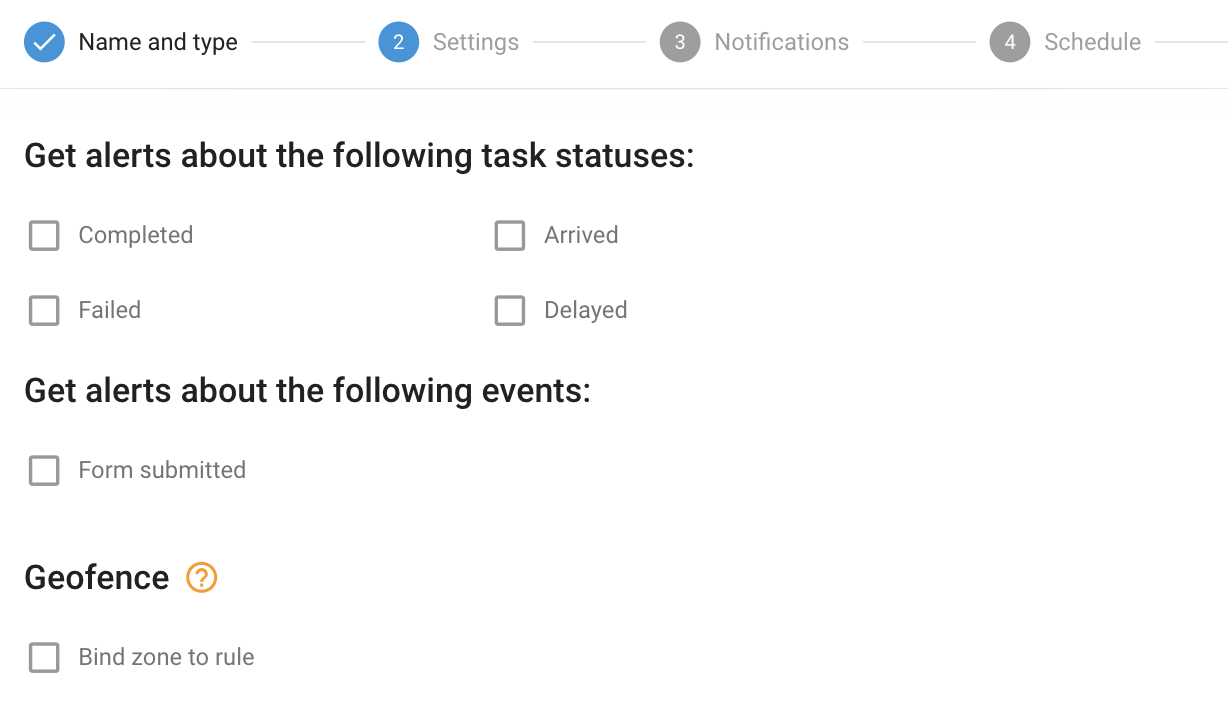Click the step 3 circle icon
Image resolution: width=1228 pixels, height=706 pixels.
coord(680,42)
